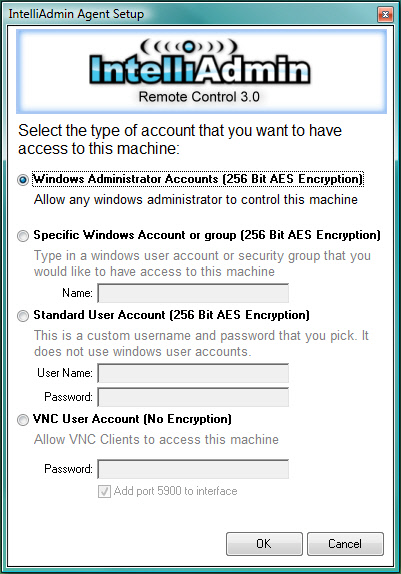Select Standard User Account radio button
Screen dimensions: 401x574
pyautogui.click(x=23, y=316)
